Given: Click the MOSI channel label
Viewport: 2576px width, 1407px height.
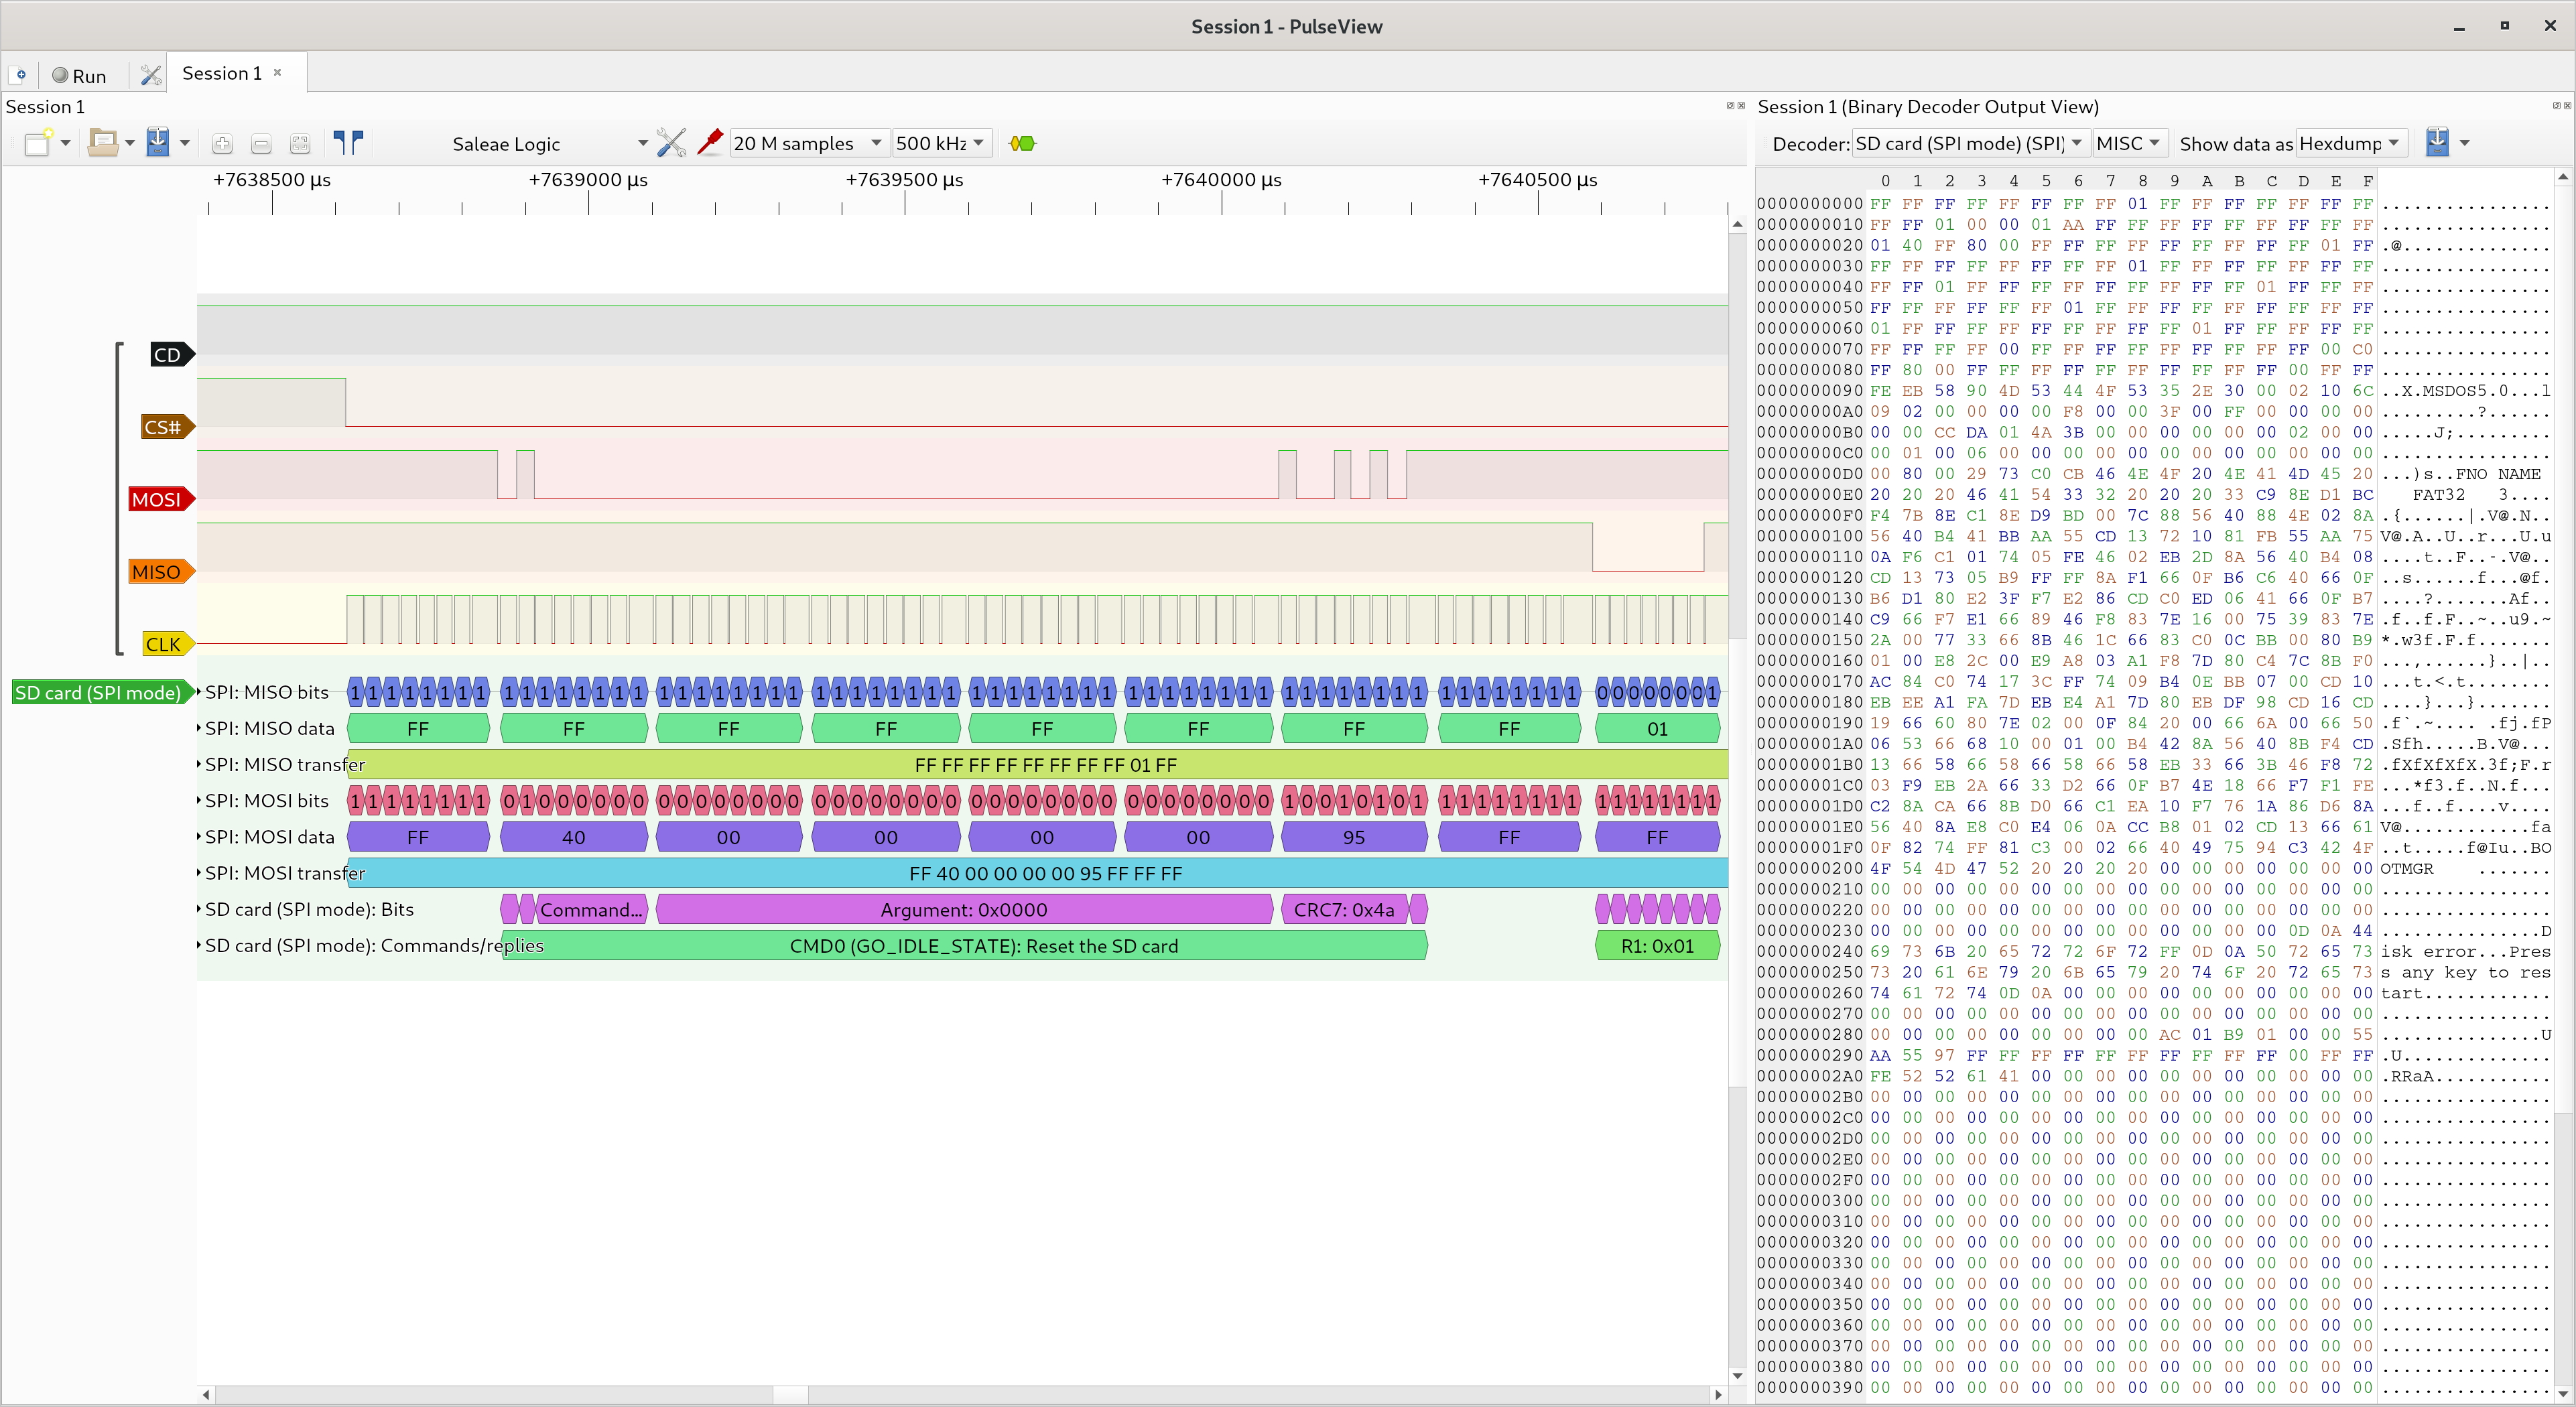Looking at the screenshot, I should [x=157, y=499].
